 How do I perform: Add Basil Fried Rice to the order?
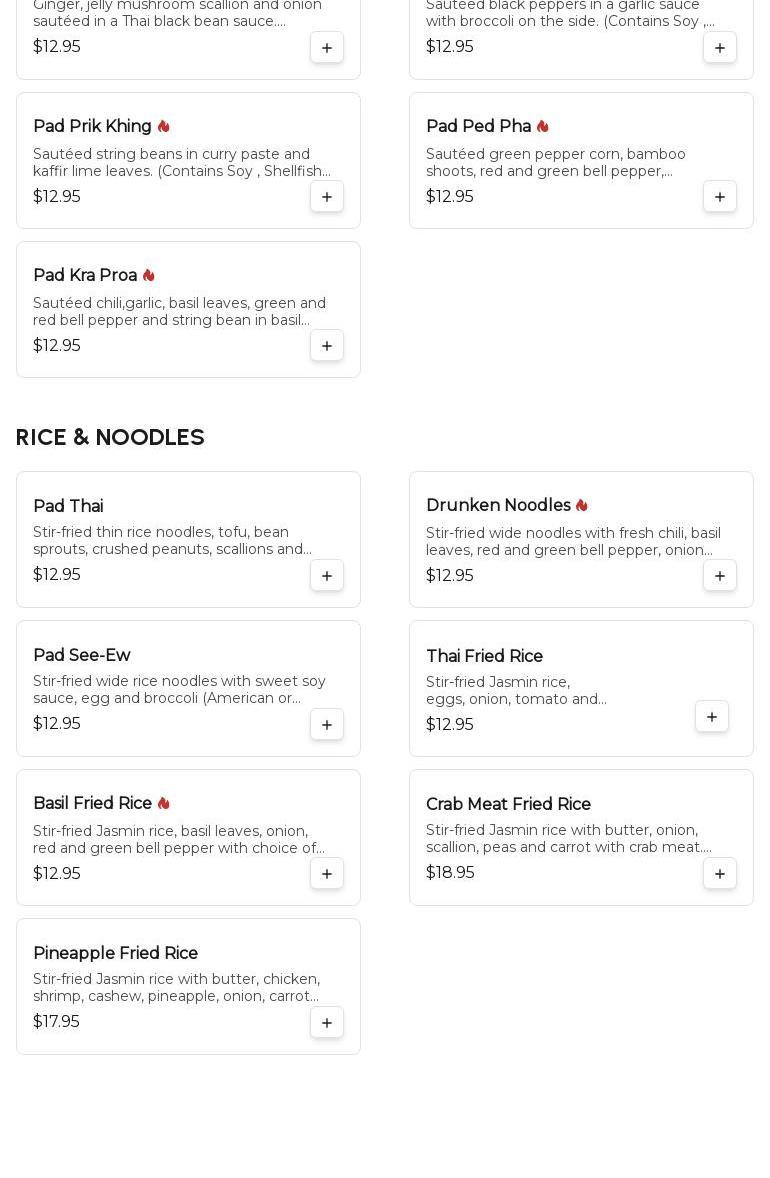[327, 874]
